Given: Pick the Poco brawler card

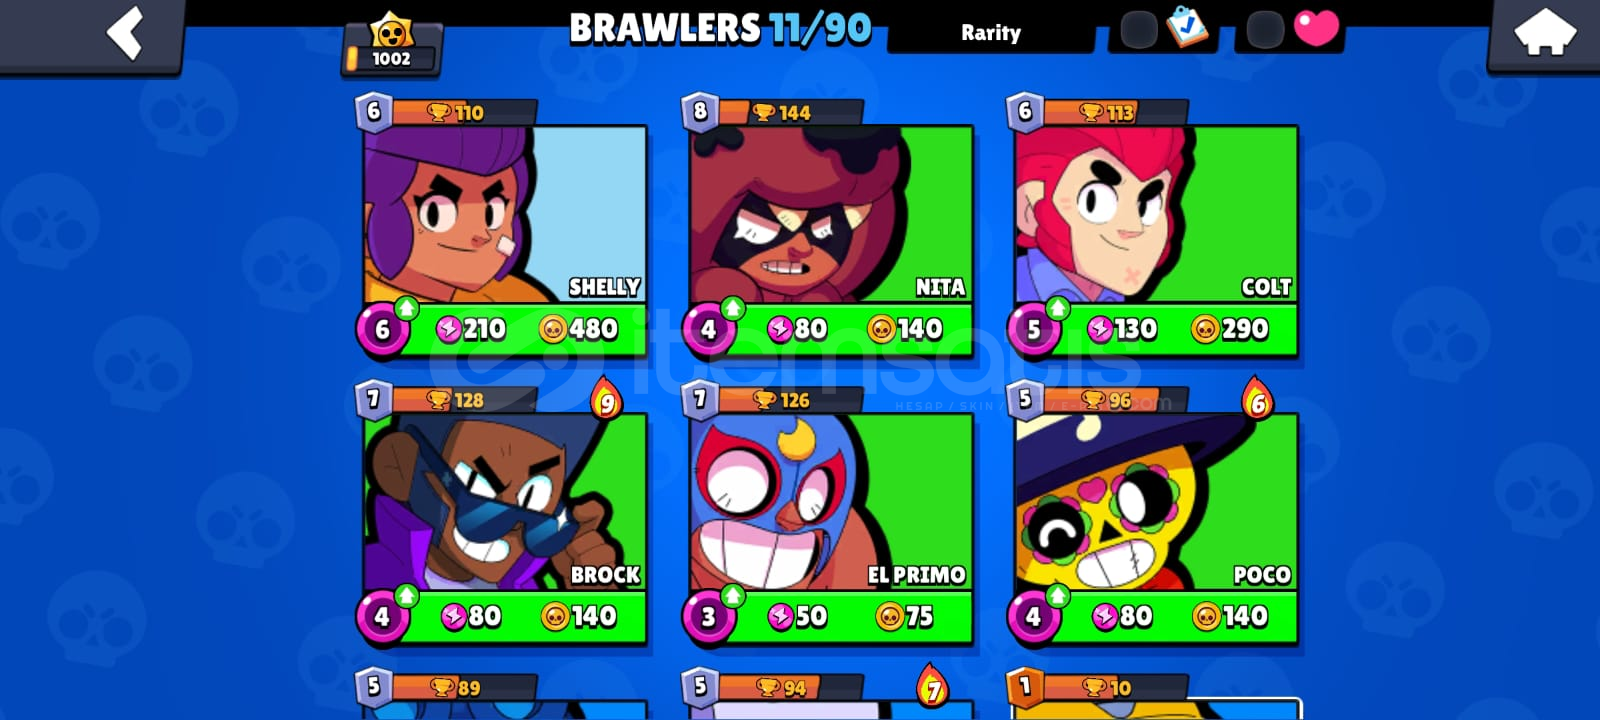Looking at the screenshot, I should pyautogui.click(x=1156, y=516).
